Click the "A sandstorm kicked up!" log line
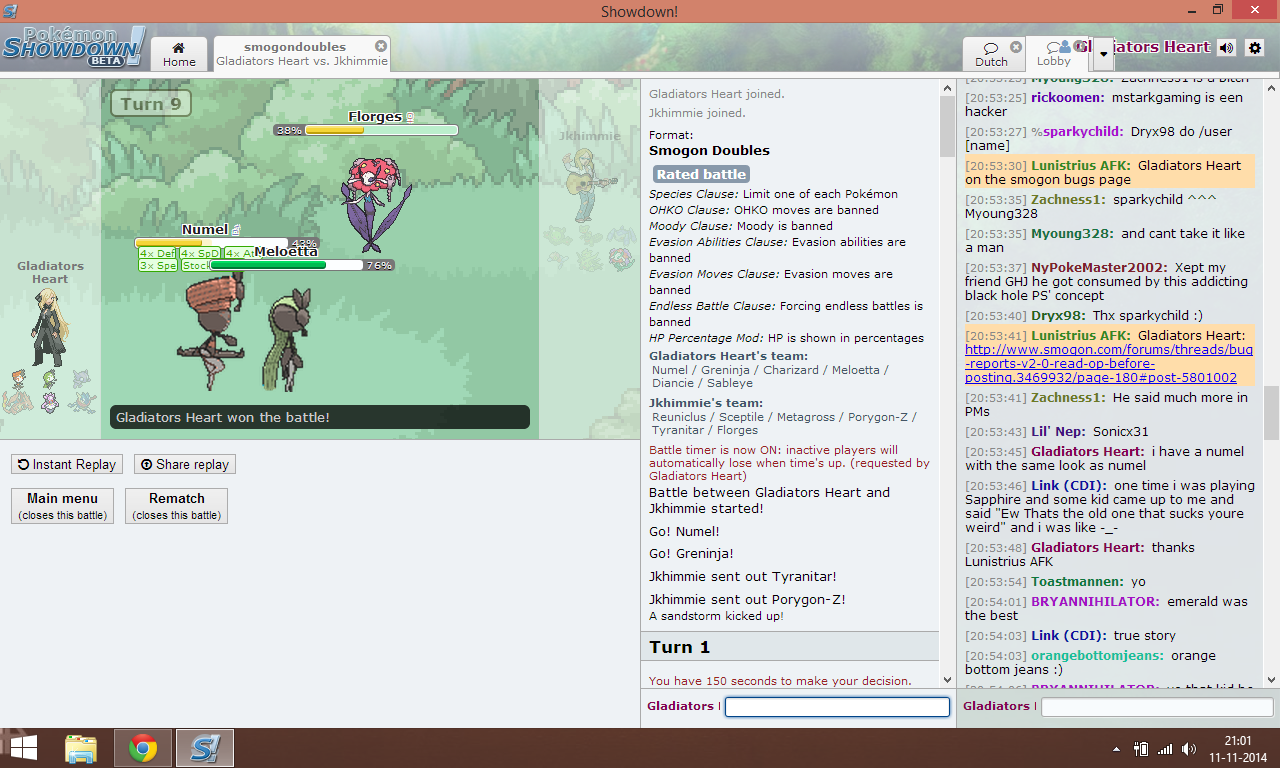Screen dimensions: 1280x768 716,616
